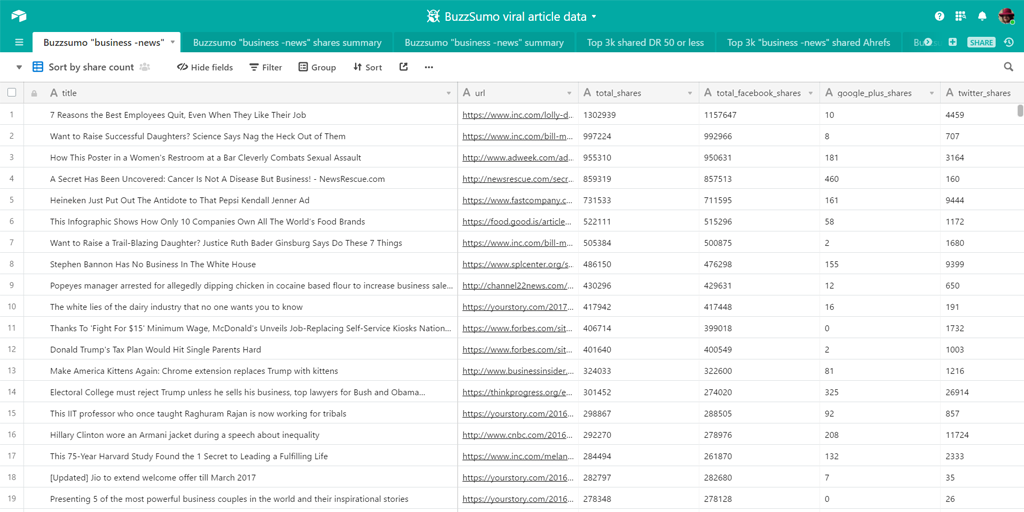Click the title column header

[x=240, y=93]
